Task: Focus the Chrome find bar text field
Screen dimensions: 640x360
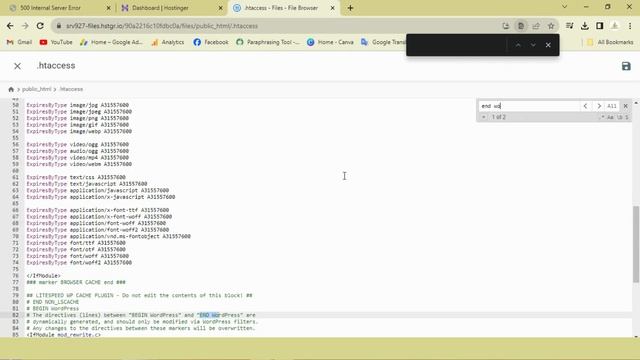Action: pyautogui.click(x=457, y=45)
